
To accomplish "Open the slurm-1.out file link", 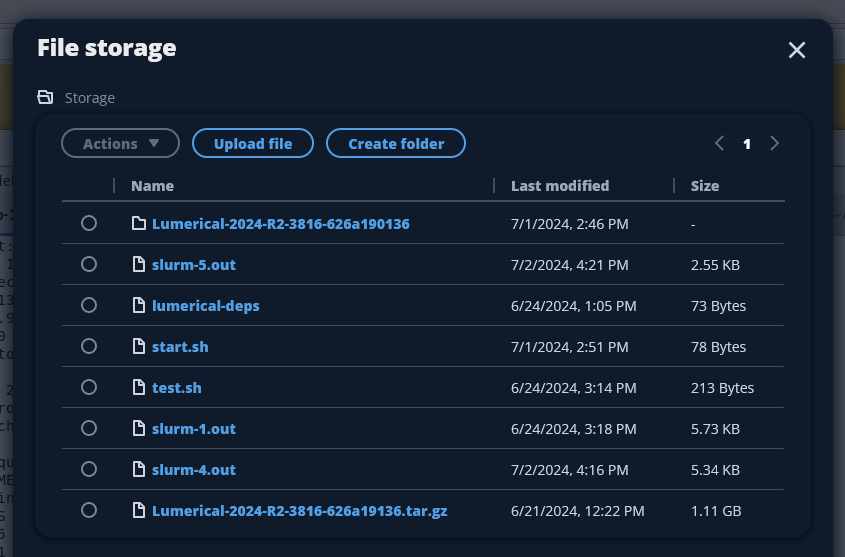I will click(193, 428).
